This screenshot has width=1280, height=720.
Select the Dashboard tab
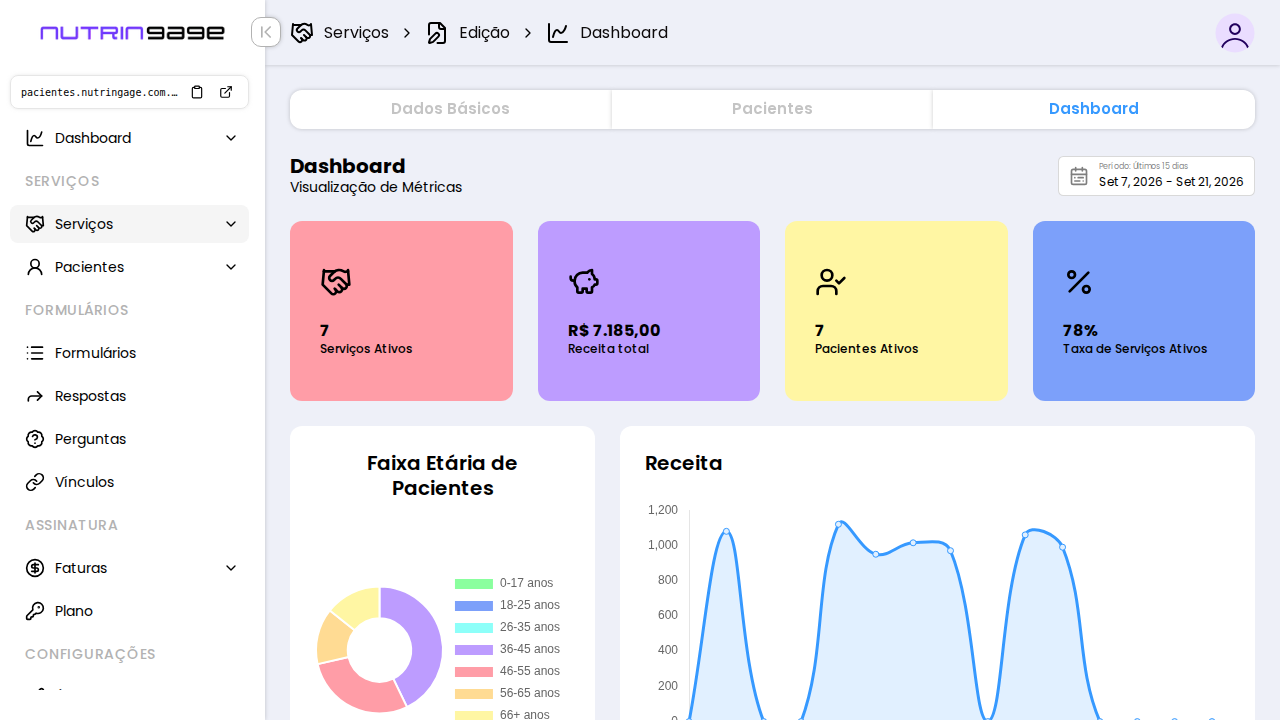[1094, 109]
